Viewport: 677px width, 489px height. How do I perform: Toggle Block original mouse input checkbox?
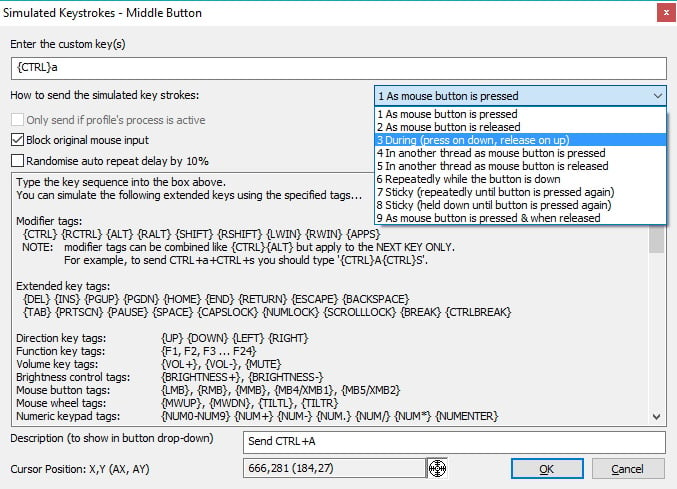point(17,140)
